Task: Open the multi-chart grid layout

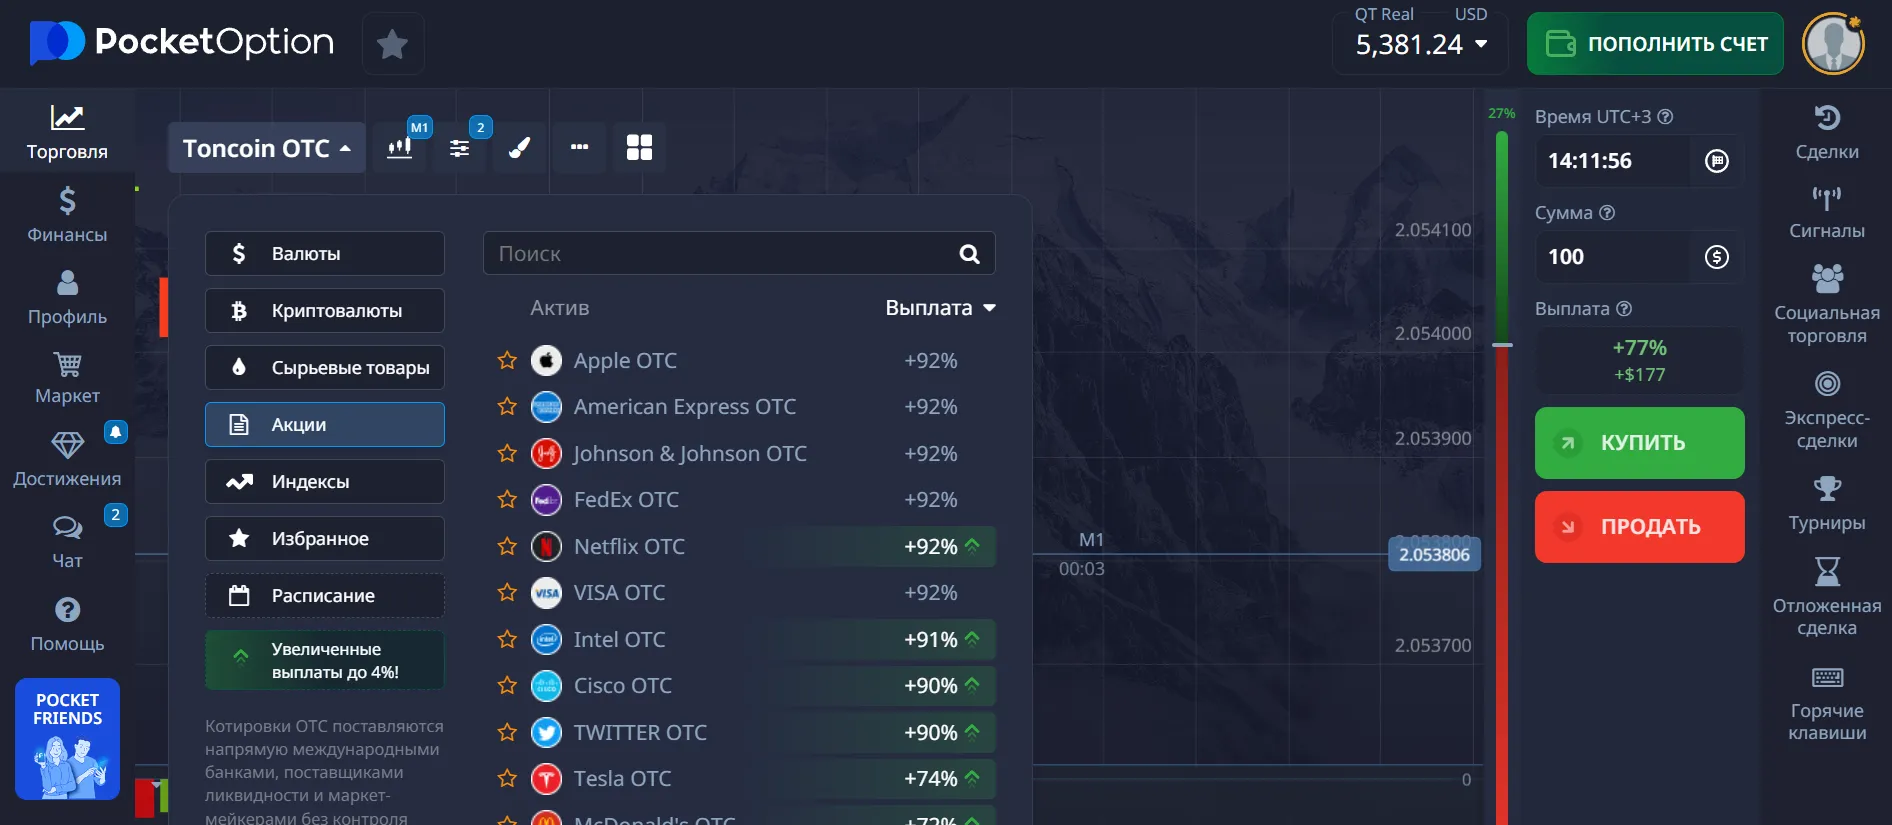Action: [639, 148]
